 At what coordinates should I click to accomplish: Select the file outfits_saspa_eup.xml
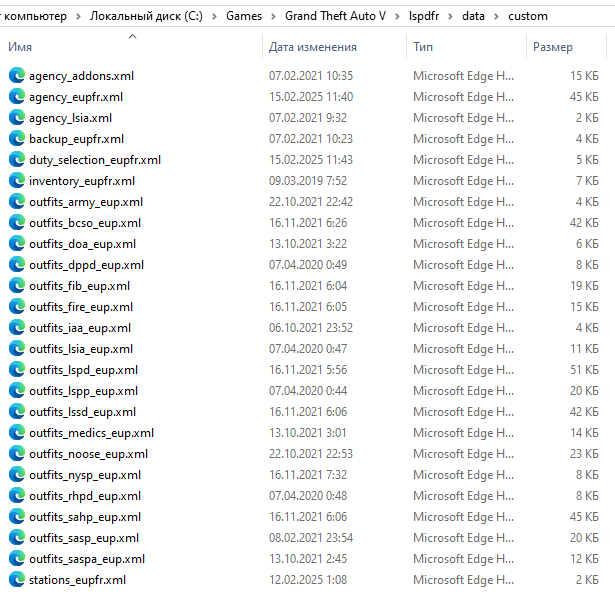[87, 559]
